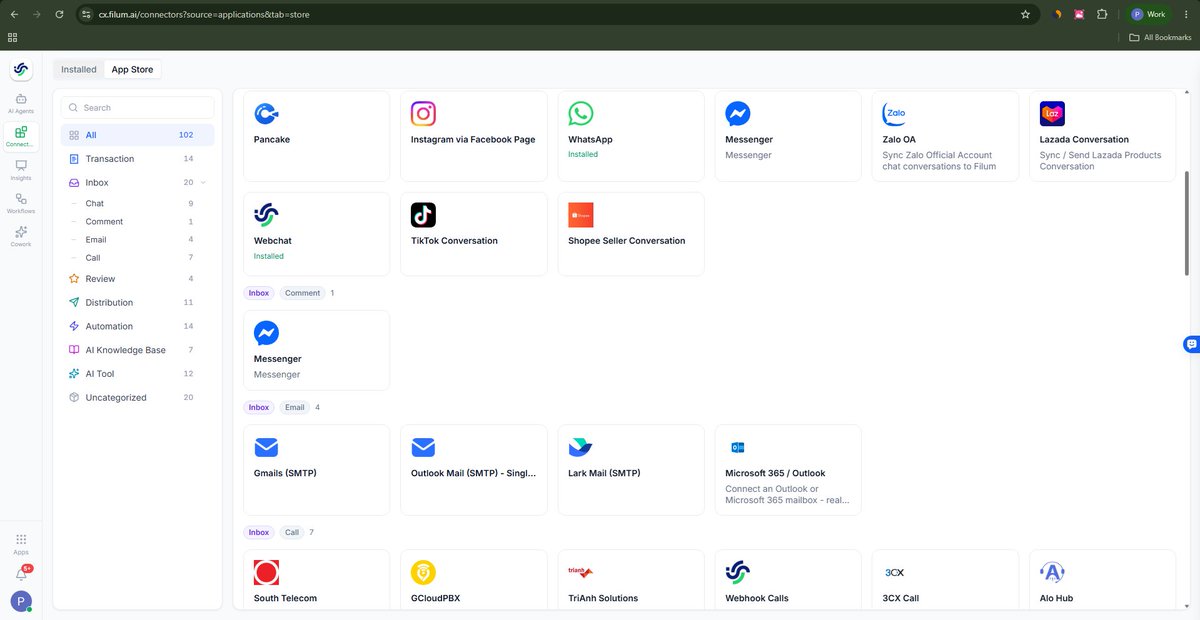Click the 3CX Call app icon
1200x620 pixels.
894,572
